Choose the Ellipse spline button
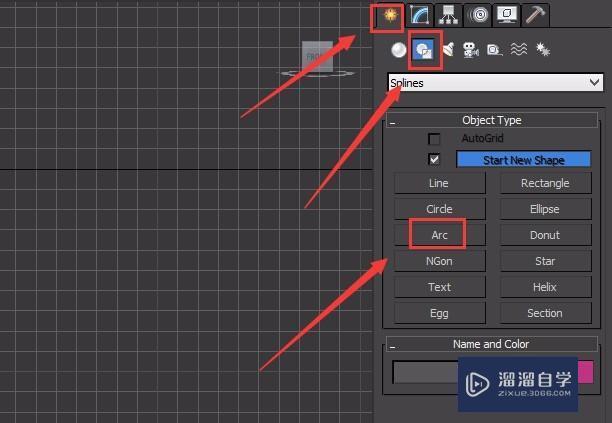The height and width of the screenshot is (423, 612). [x=546, y=209]
